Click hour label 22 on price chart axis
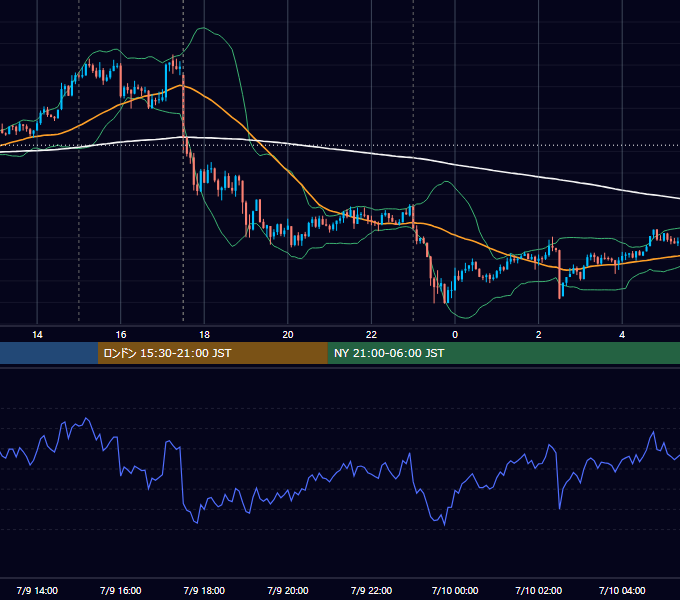Screen dimensions: 680x600 coord(371,335)
